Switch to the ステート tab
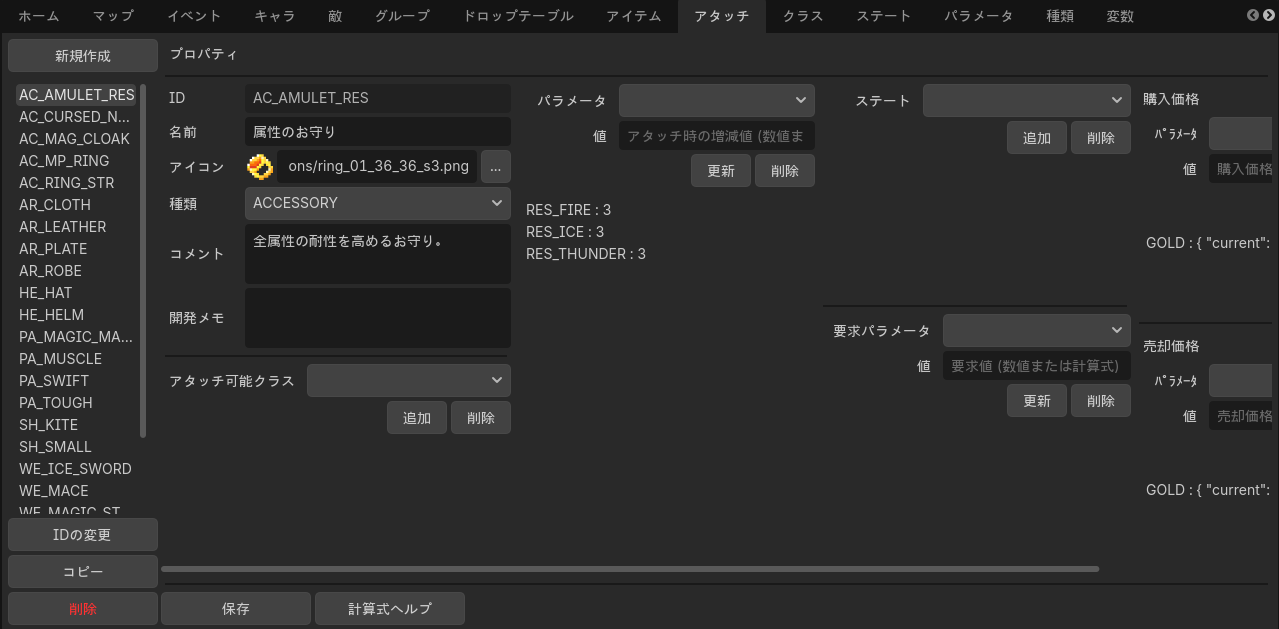The image size is (1279, 629). [884, 16]
